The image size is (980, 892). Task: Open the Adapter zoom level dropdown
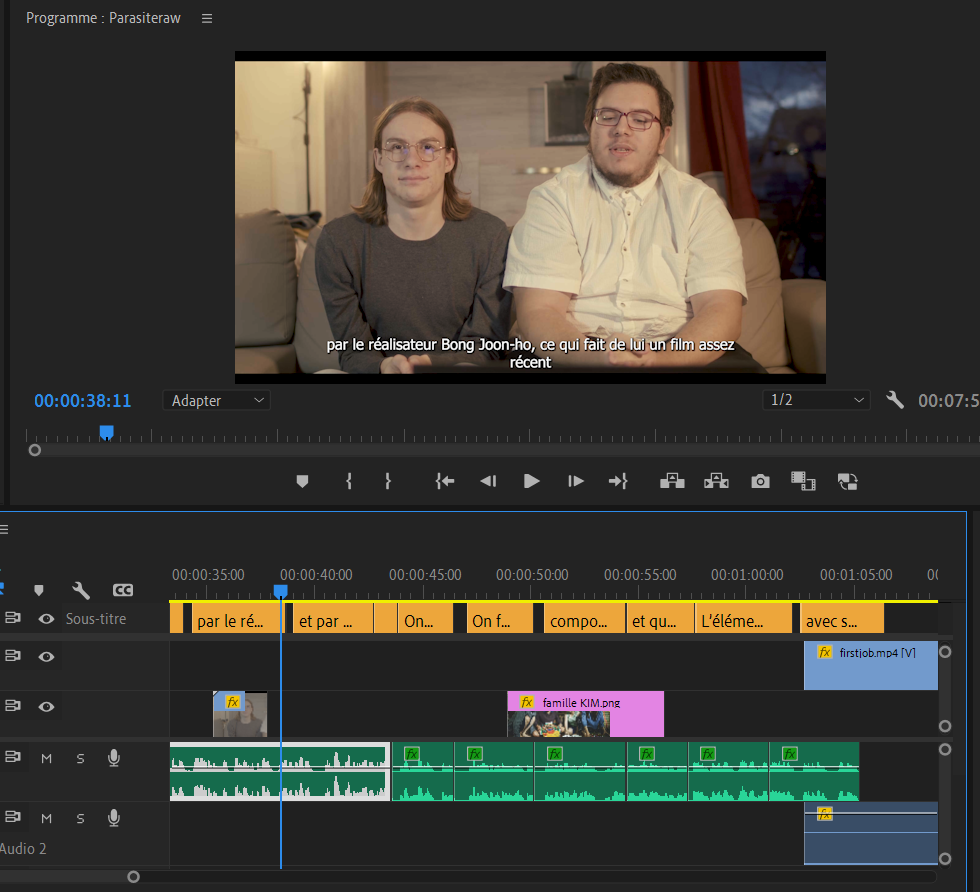click(216, 400)
